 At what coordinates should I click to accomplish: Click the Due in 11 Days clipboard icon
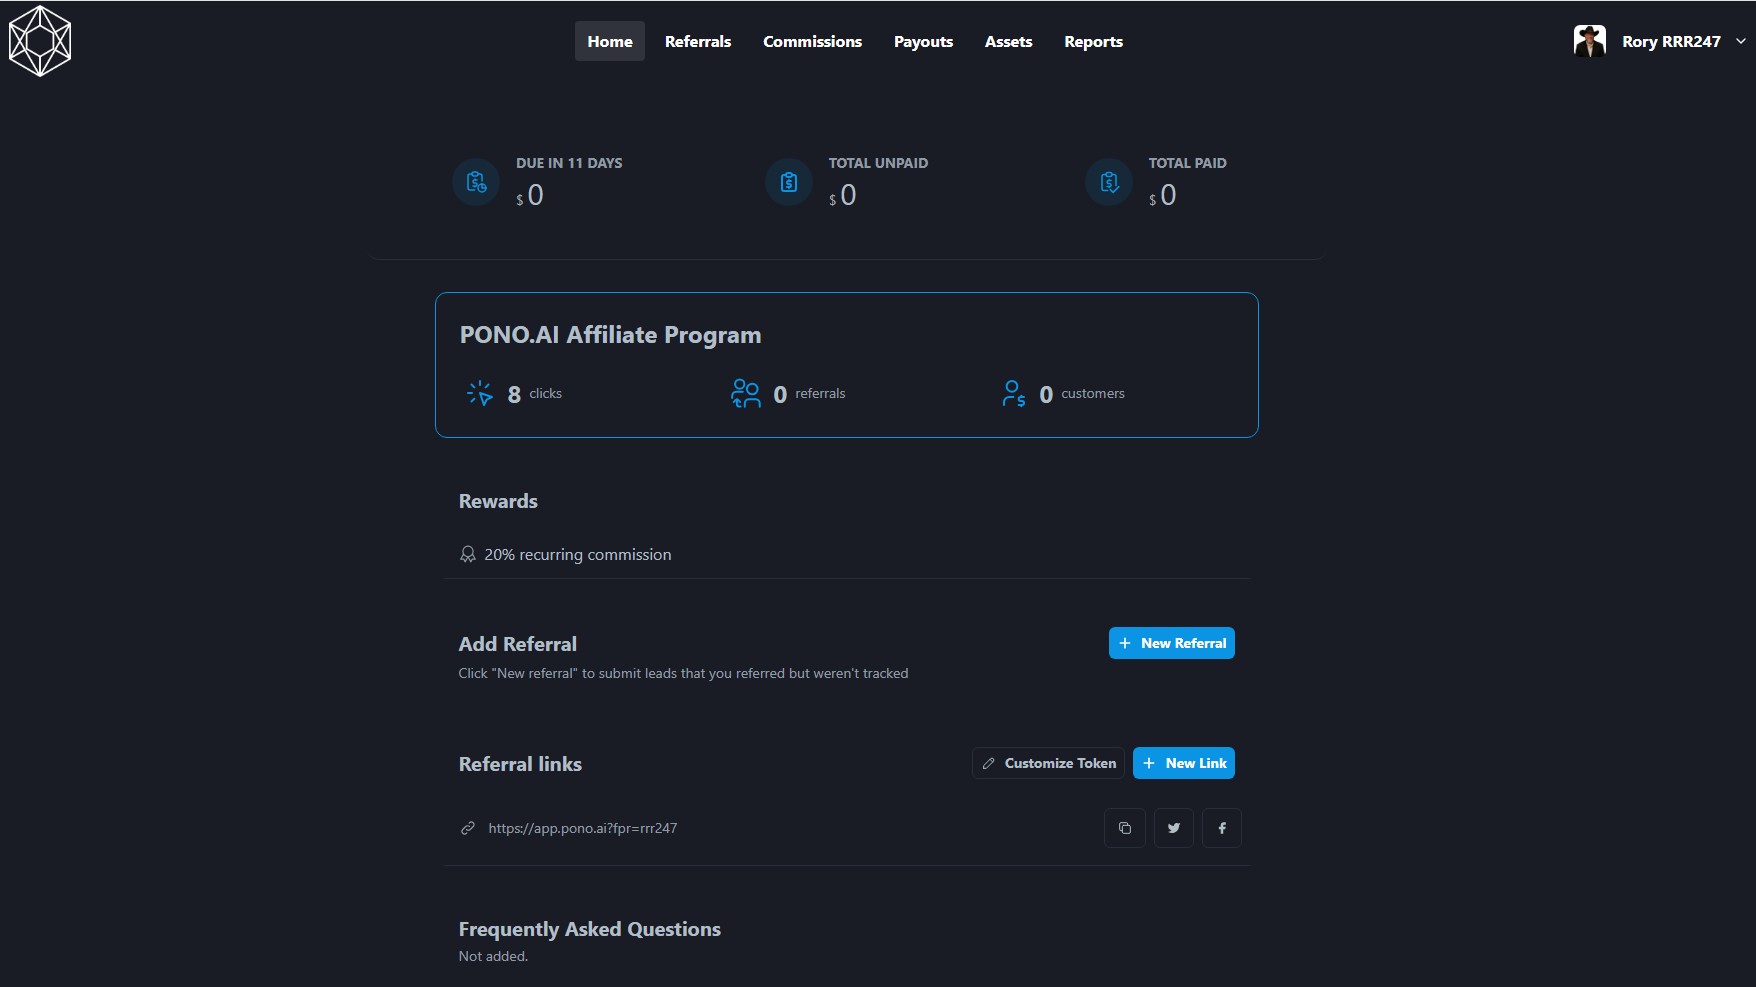pos(476,182)
